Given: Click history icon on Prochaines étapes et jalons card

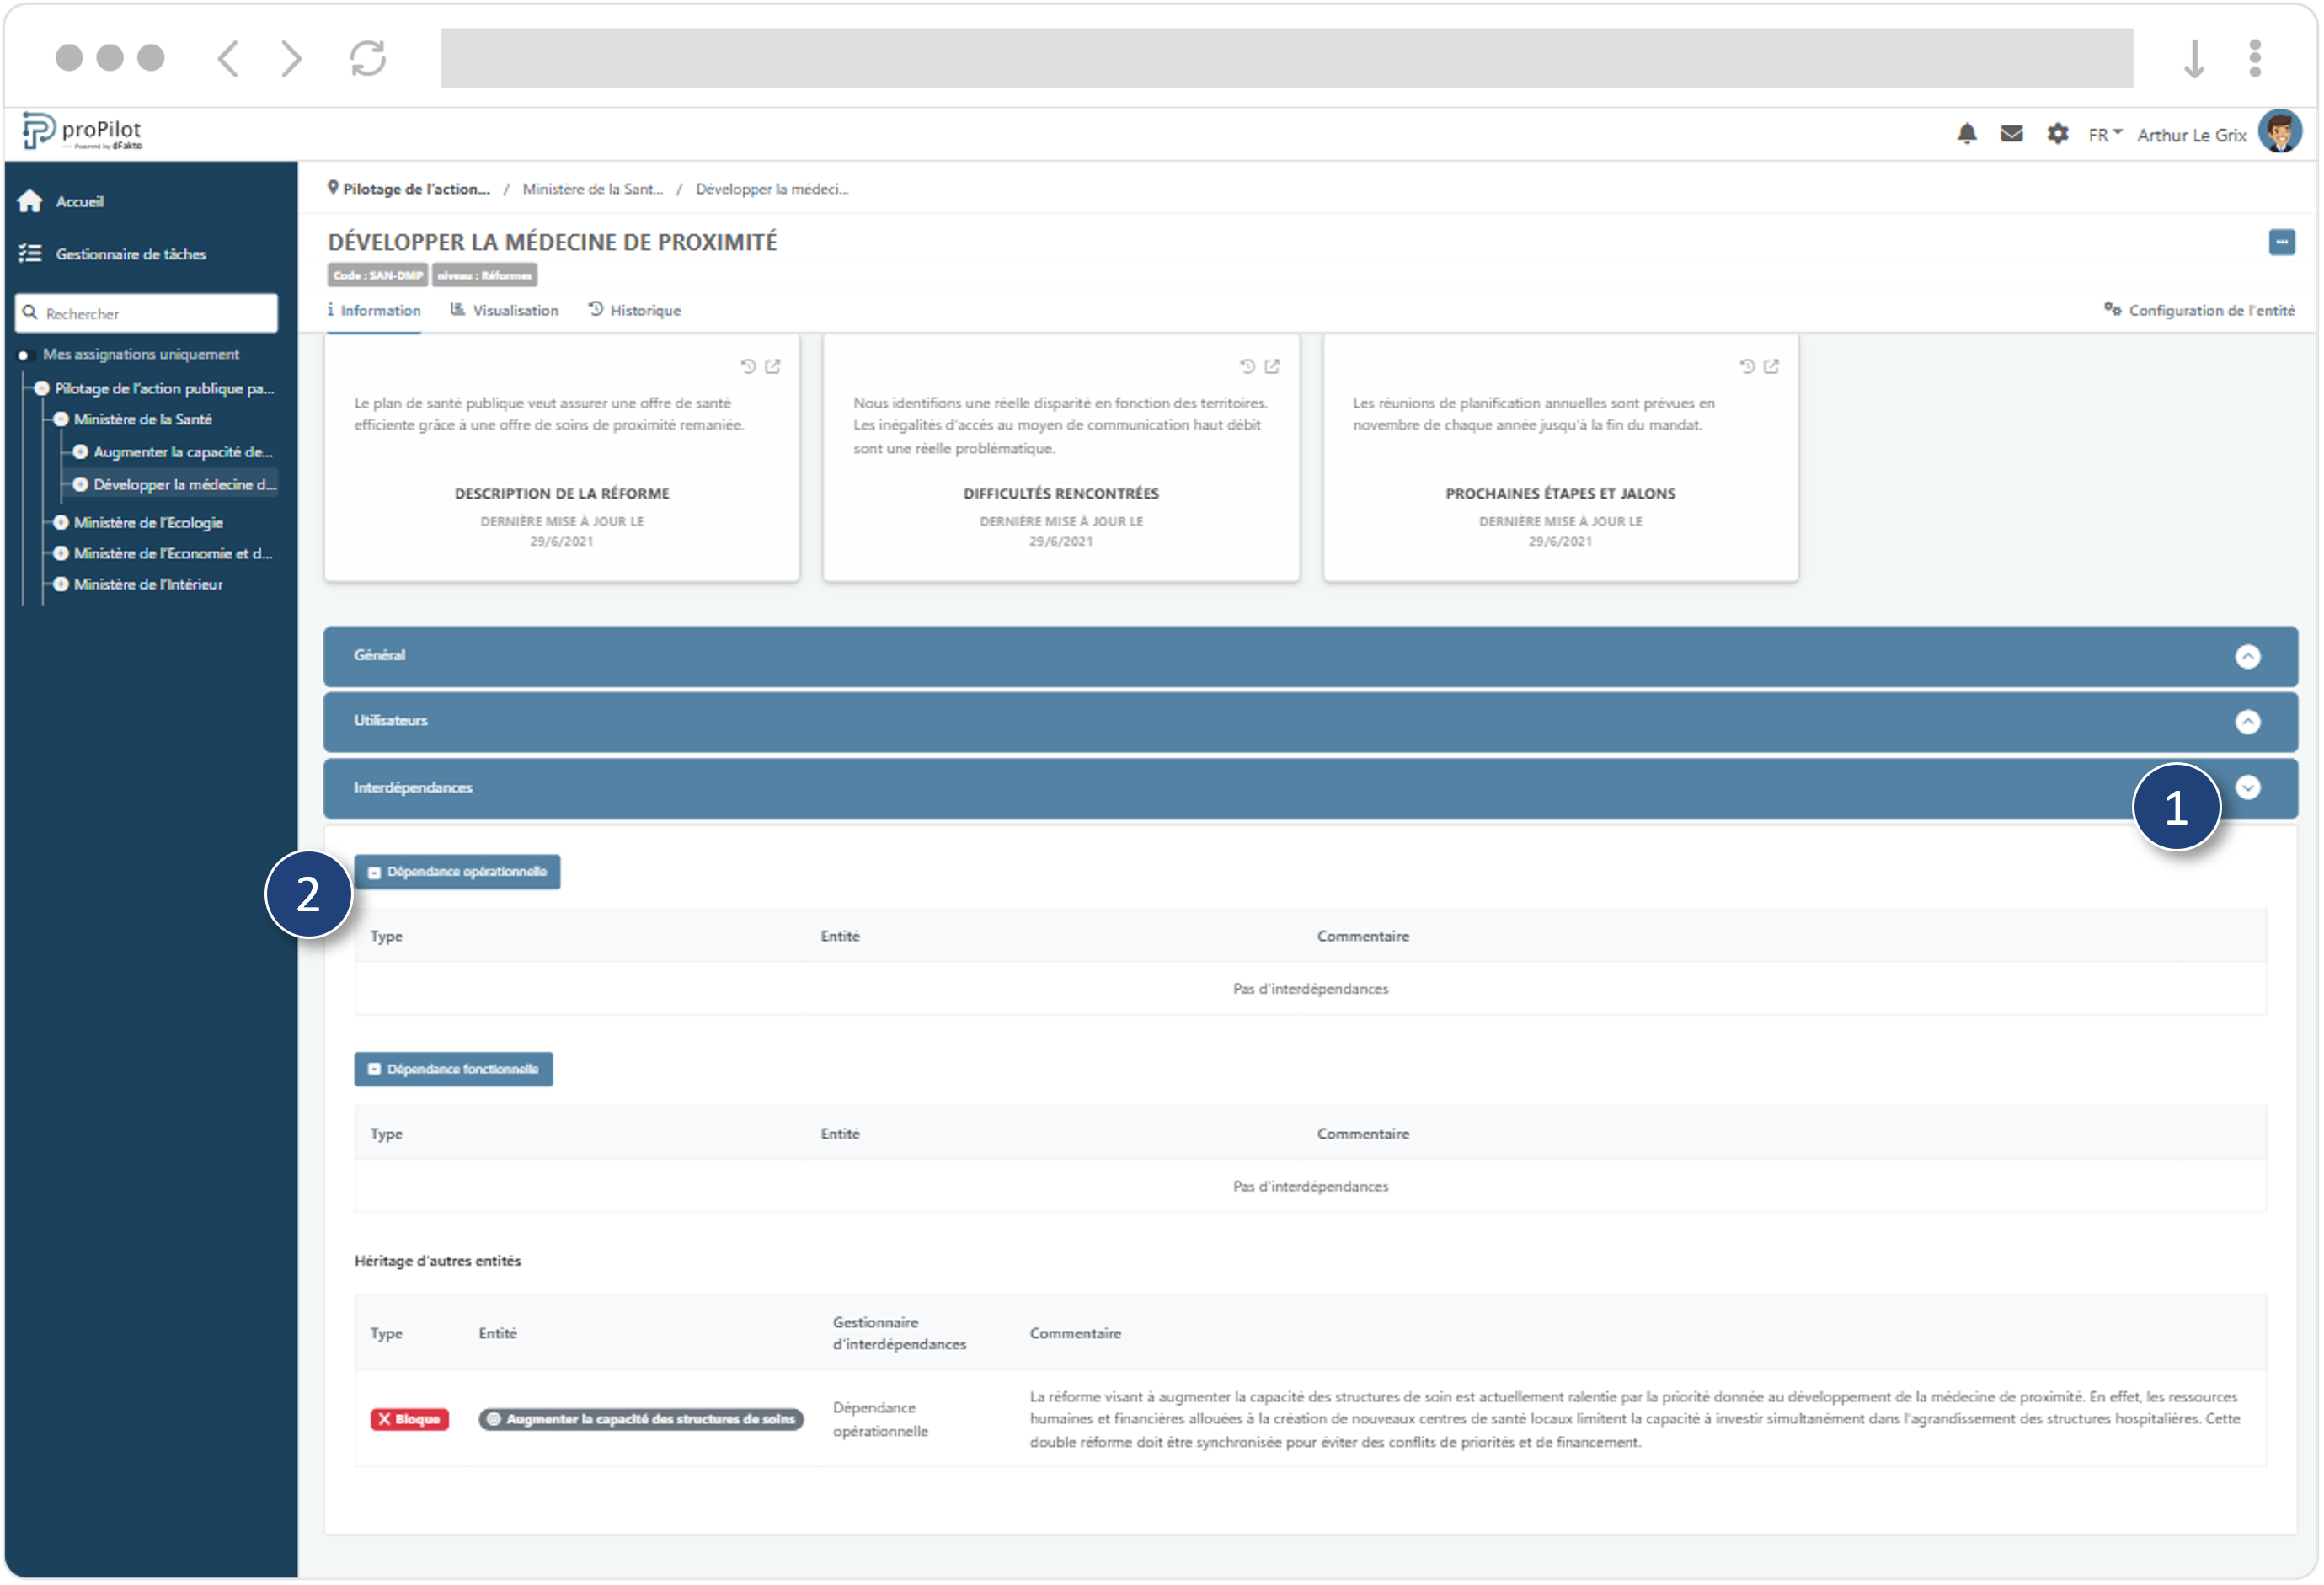Looking at the screenshot, I should click(1746, 367).
